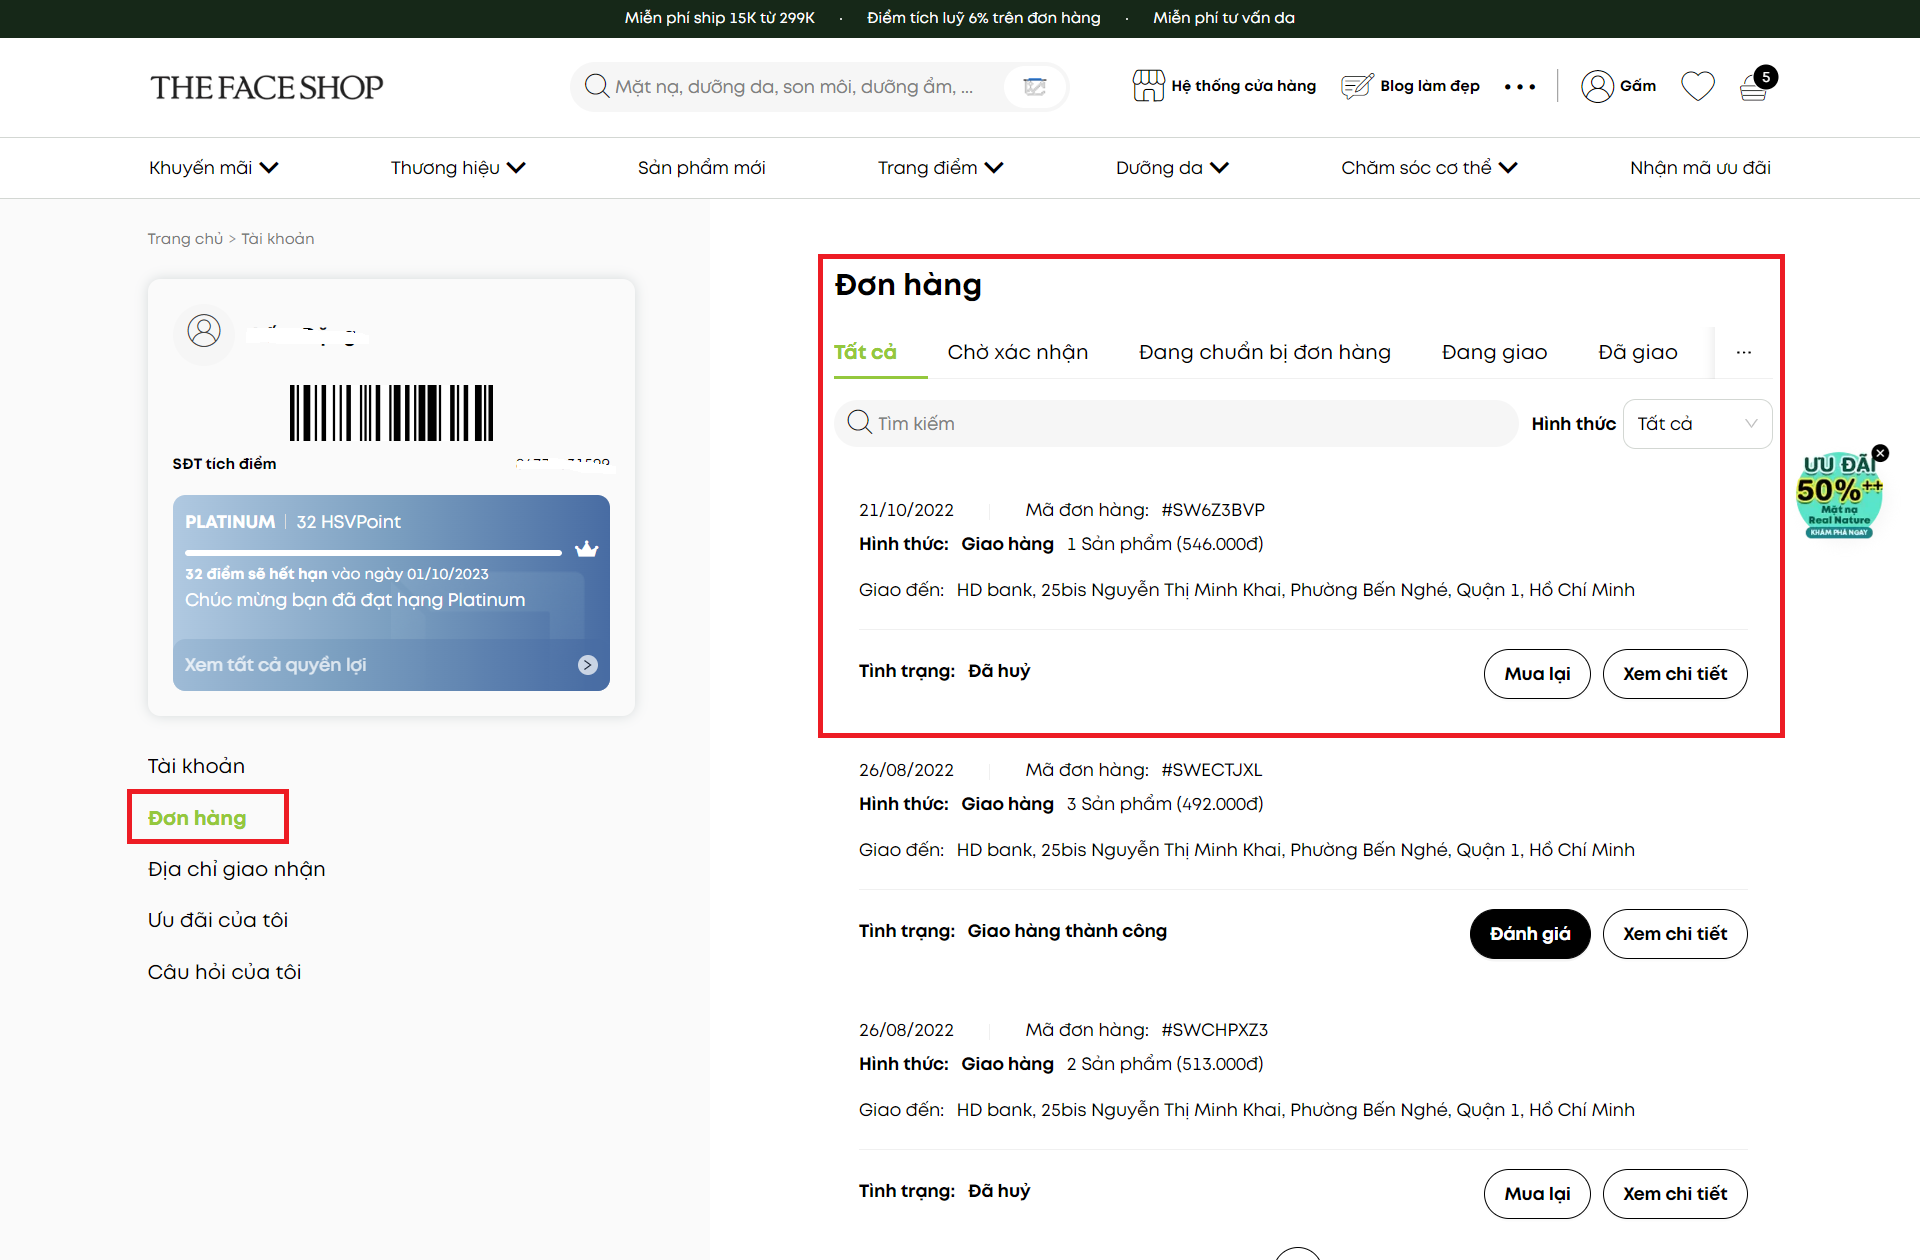Click the profile avatar on membership card
The width and height of the screenshot is (1920, 1260).
click(204, 330)
